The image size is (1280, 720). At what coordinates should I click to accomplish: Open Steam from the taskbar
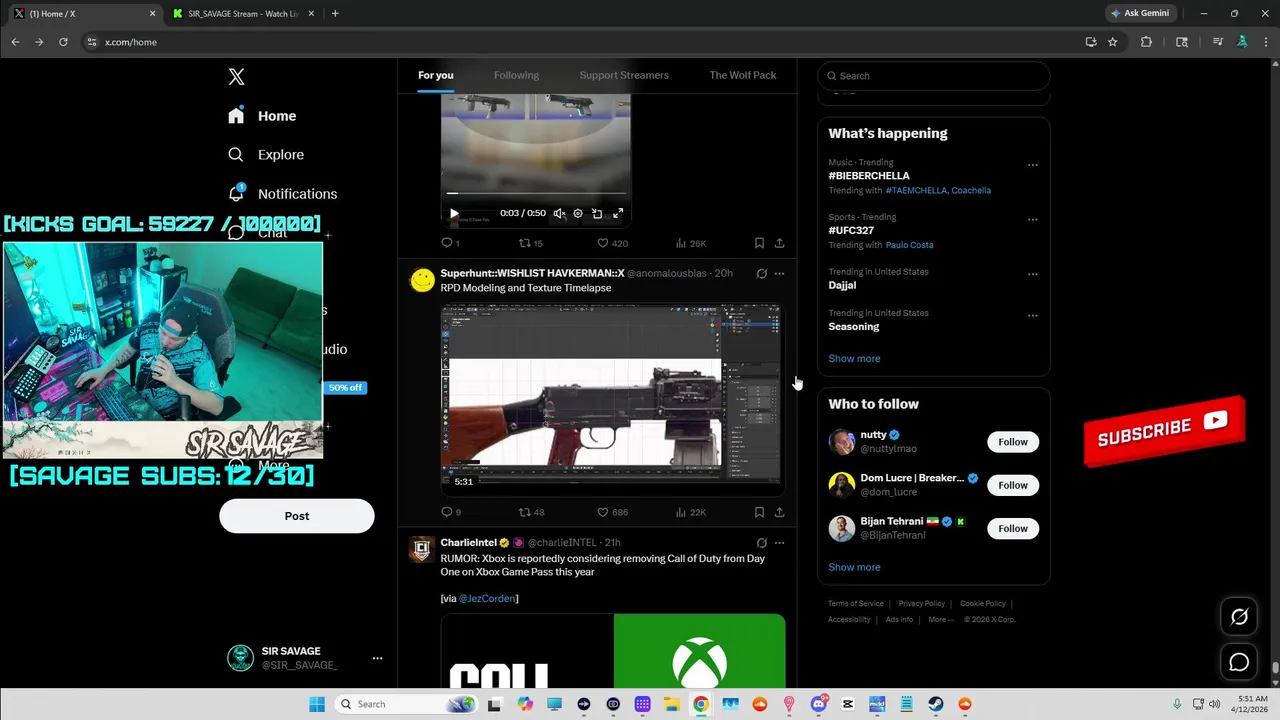936,704
